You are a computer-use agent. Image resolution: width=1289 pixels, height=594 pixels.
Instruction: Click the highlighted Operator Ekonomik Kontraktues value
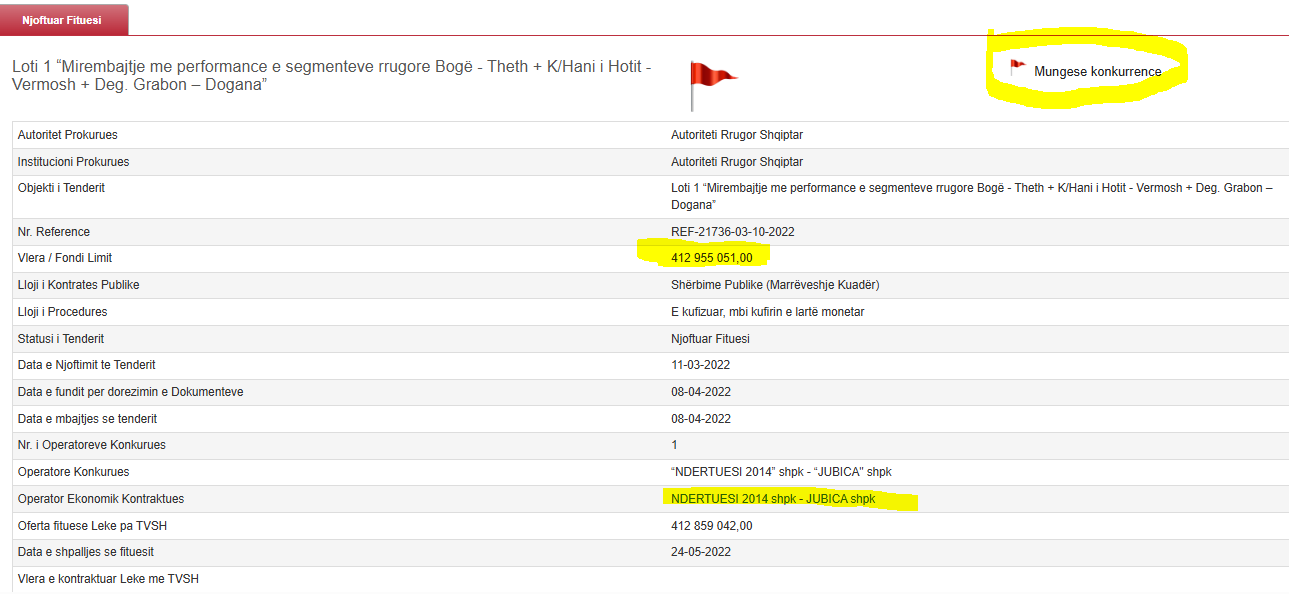(773, 499)
